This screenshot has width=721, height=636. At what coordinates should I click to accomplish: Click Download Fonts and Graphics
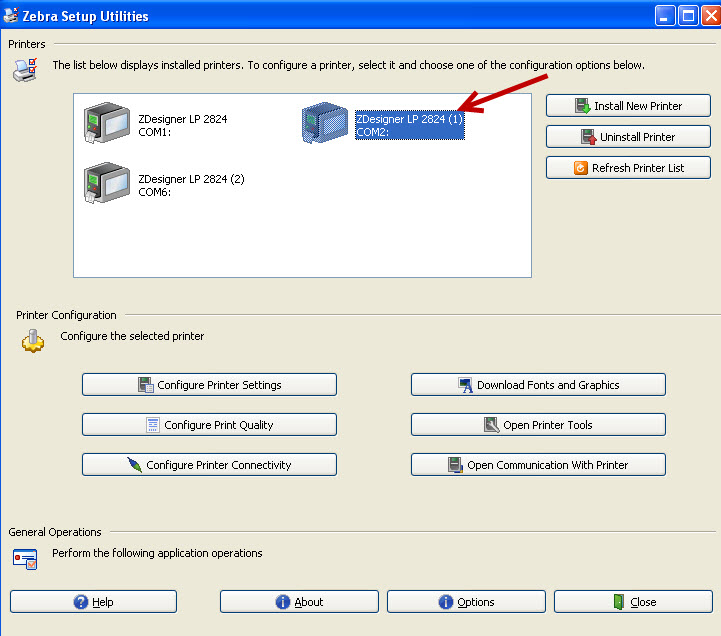[538, 385]
